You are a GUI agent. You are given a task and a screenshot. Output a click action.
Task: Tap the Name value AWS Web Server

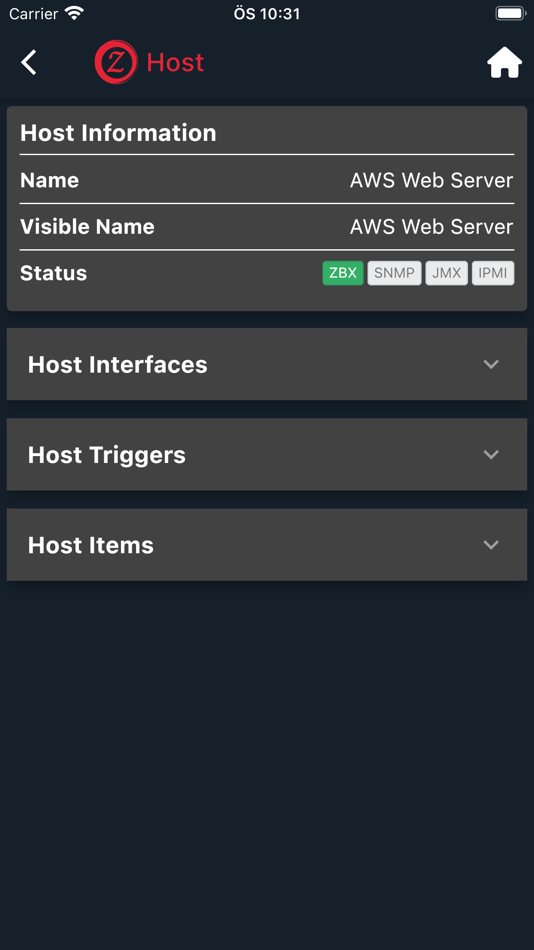432,180
